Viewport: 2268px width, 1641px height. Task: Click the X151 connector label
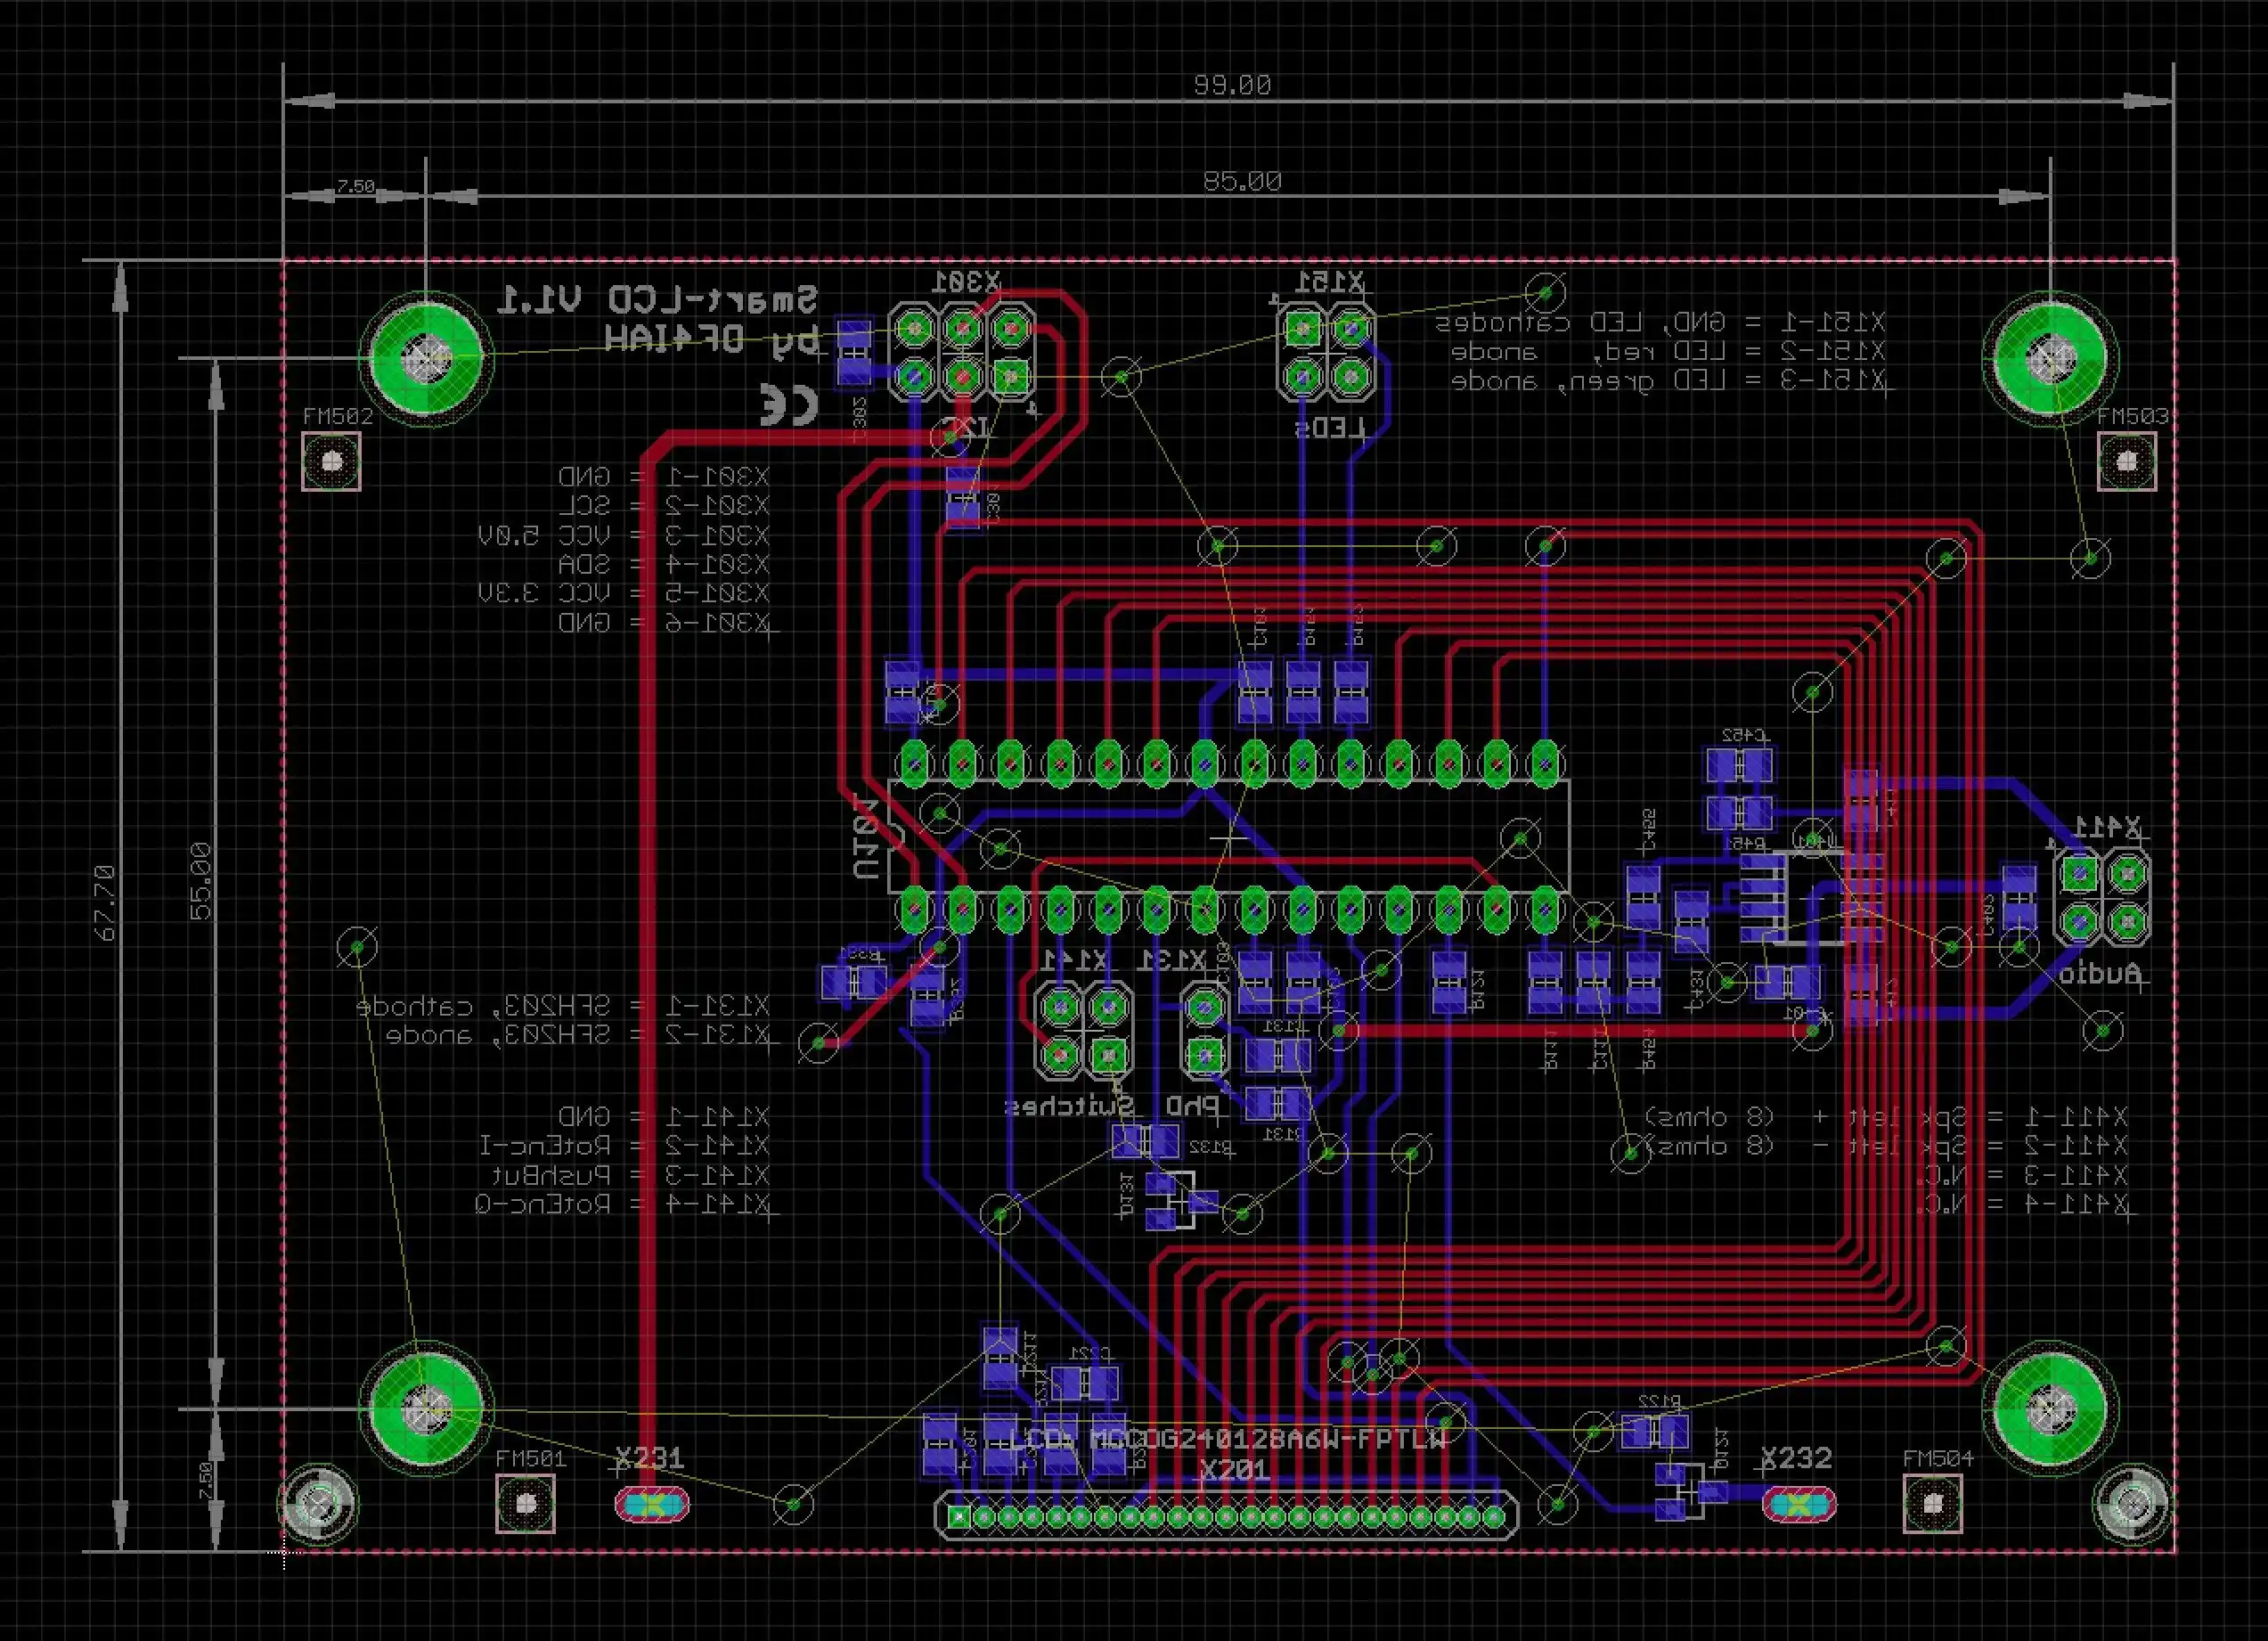(1330, 282)
